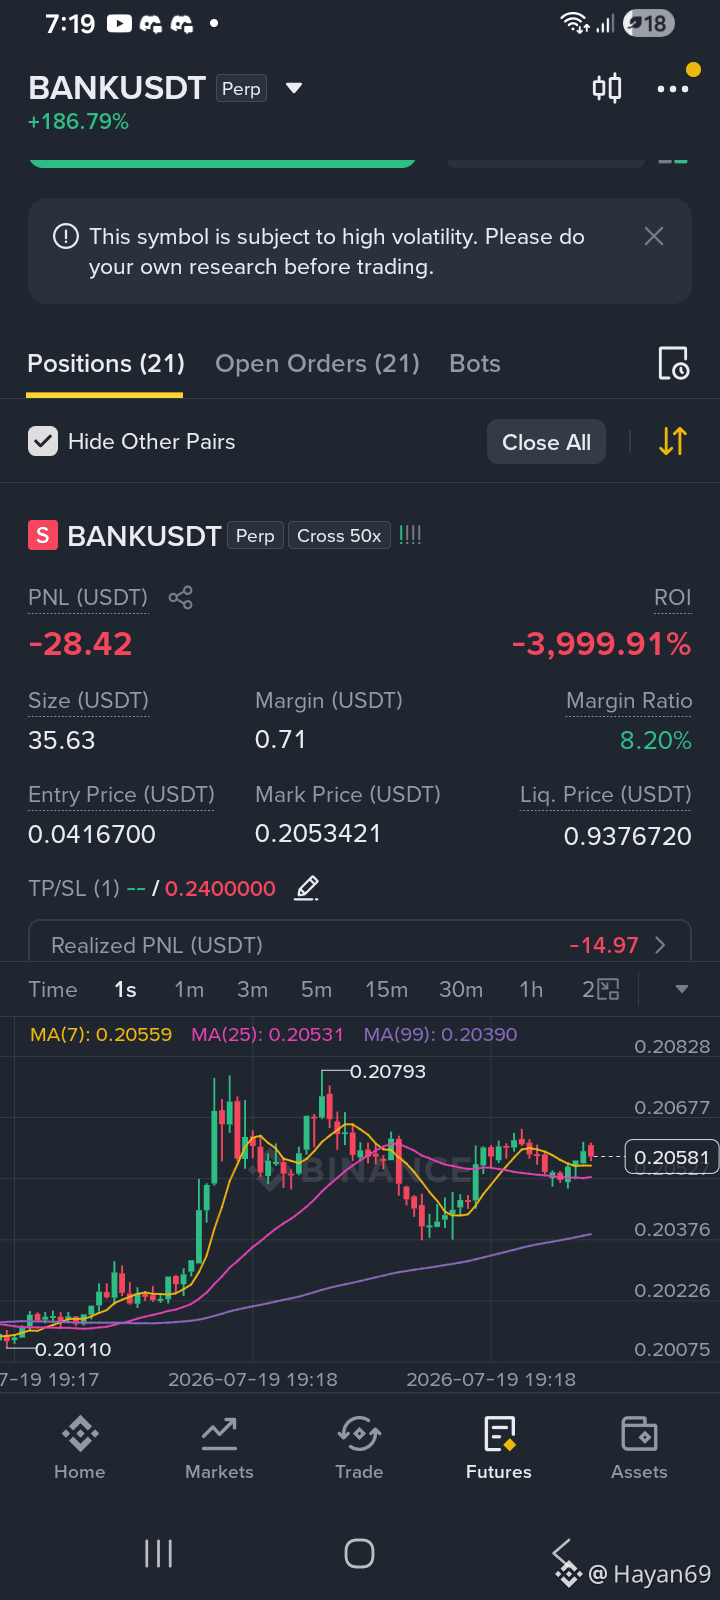Uncheck Hide Other Pairs checkbox
Screen dimensions: 720x1600
coord(43,441)
